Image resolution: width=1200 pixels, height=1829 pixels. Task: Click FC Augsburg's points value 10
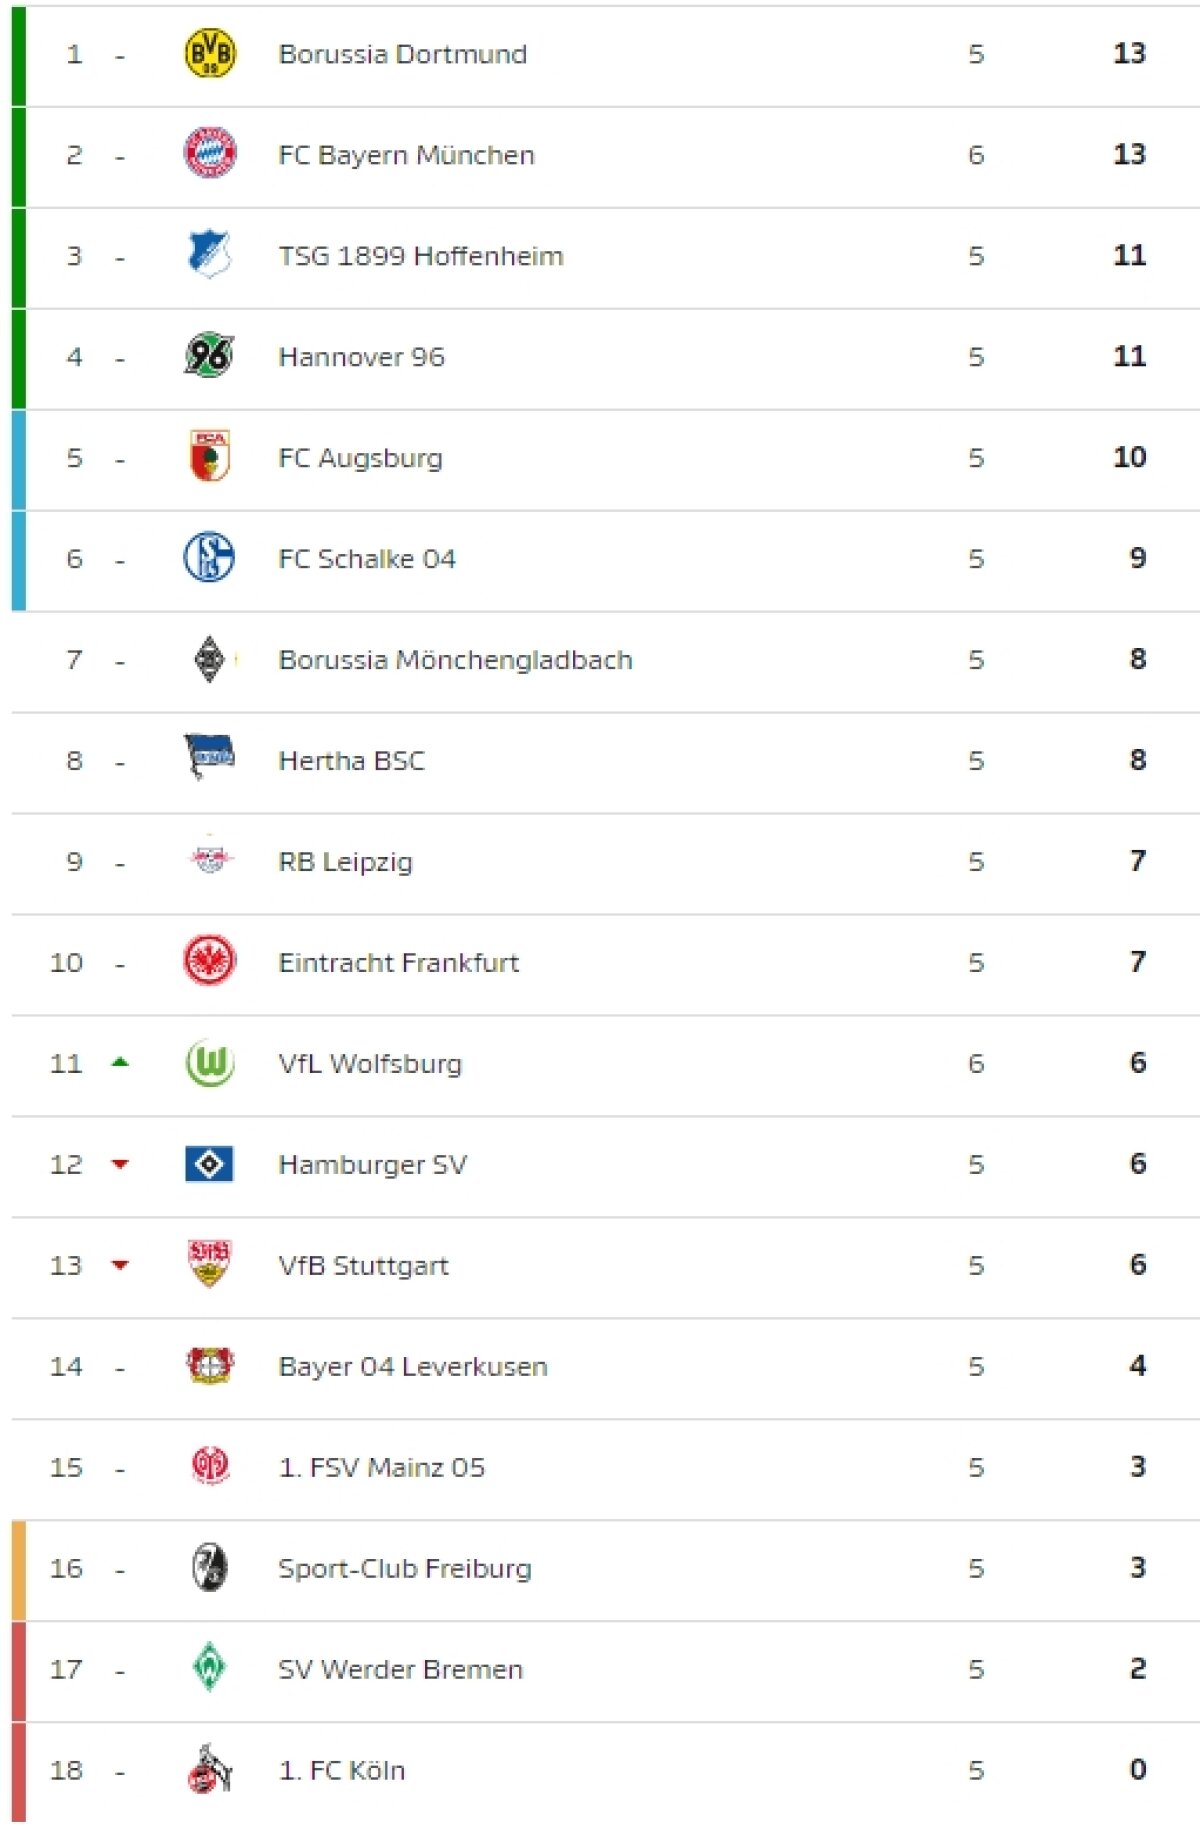point(1129,457)
